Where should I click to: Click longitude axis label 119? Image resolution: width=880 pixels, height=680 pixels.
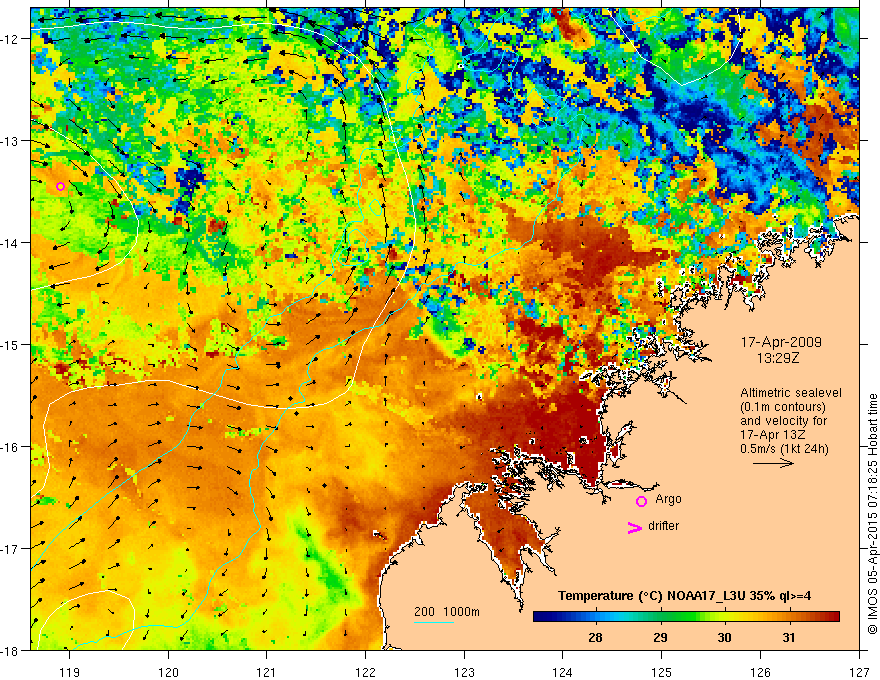[69, 672]
